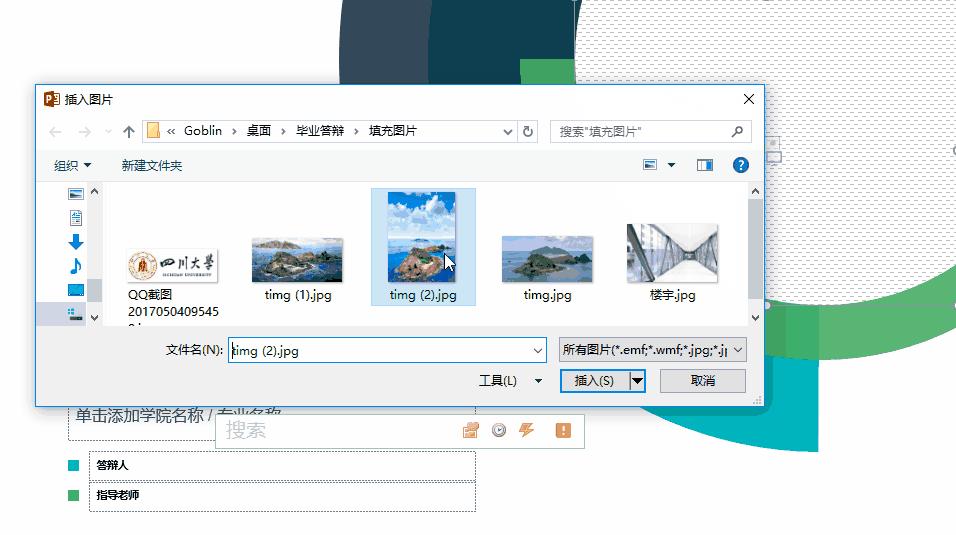Click the clock history icon in search bar
The height and width of the screenshot is (535, 956).
pos(499,430)
